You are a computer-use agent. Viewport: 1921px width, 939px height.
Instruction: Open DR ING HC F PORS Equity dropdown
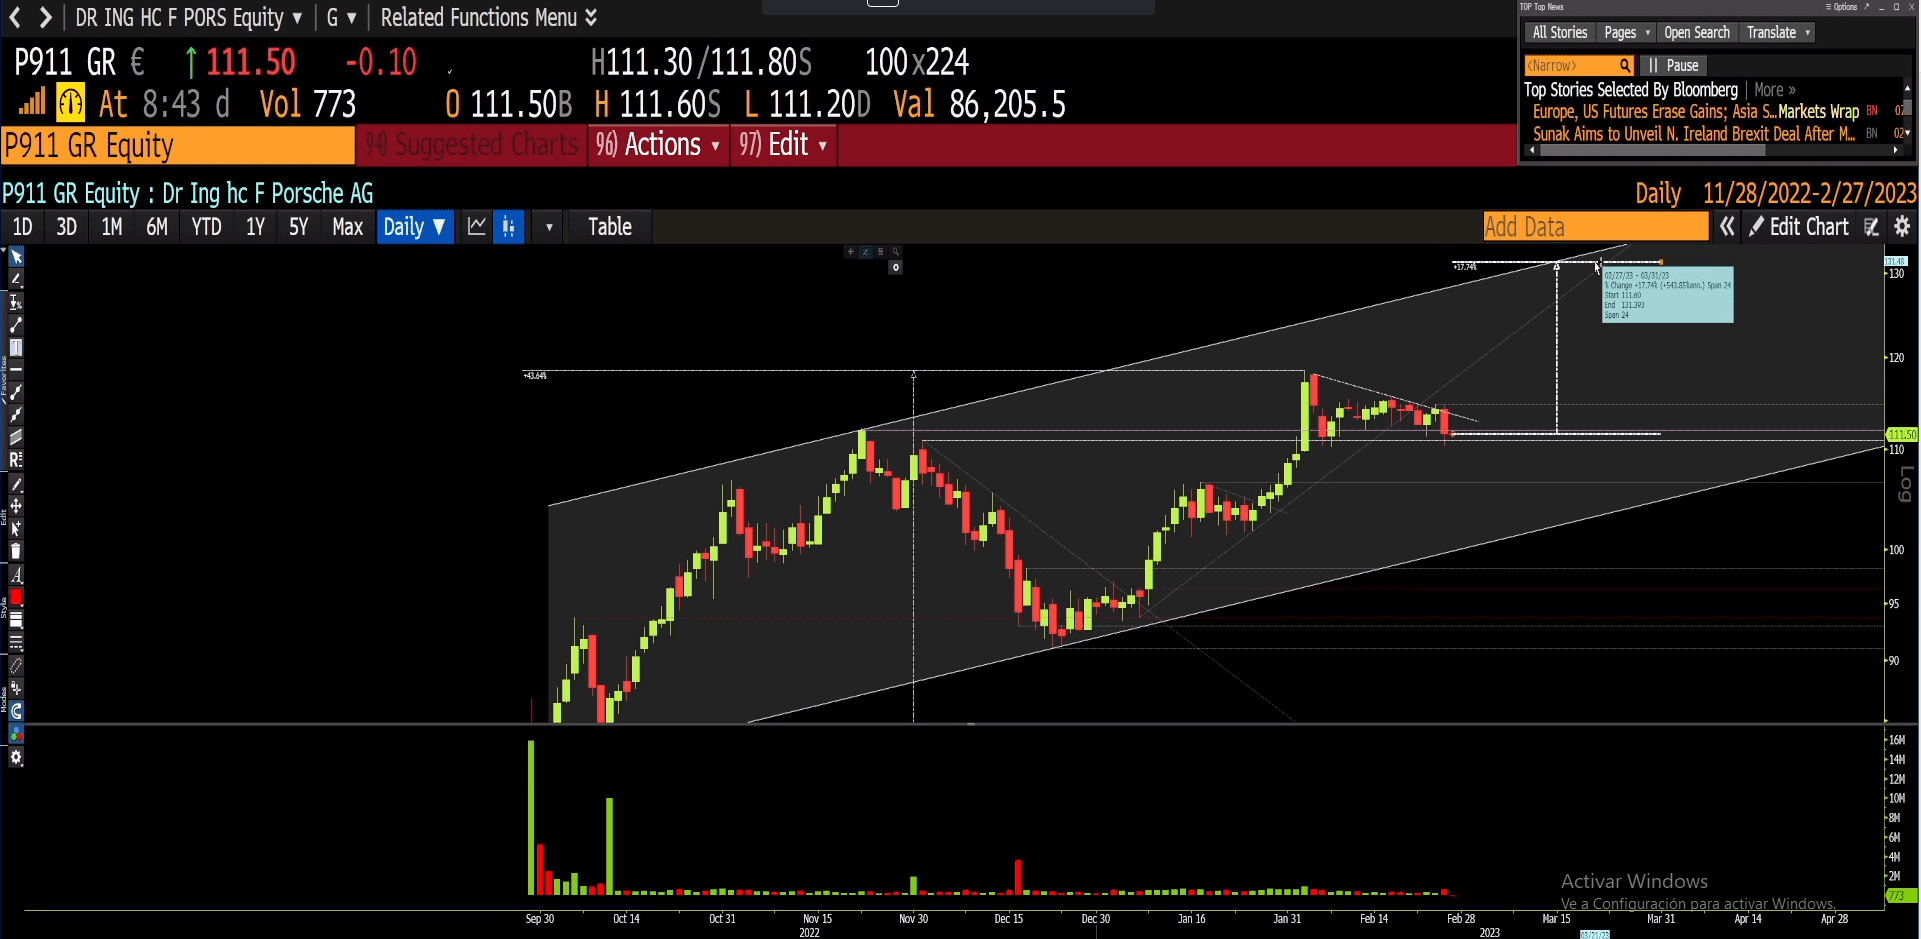point(188,17)
